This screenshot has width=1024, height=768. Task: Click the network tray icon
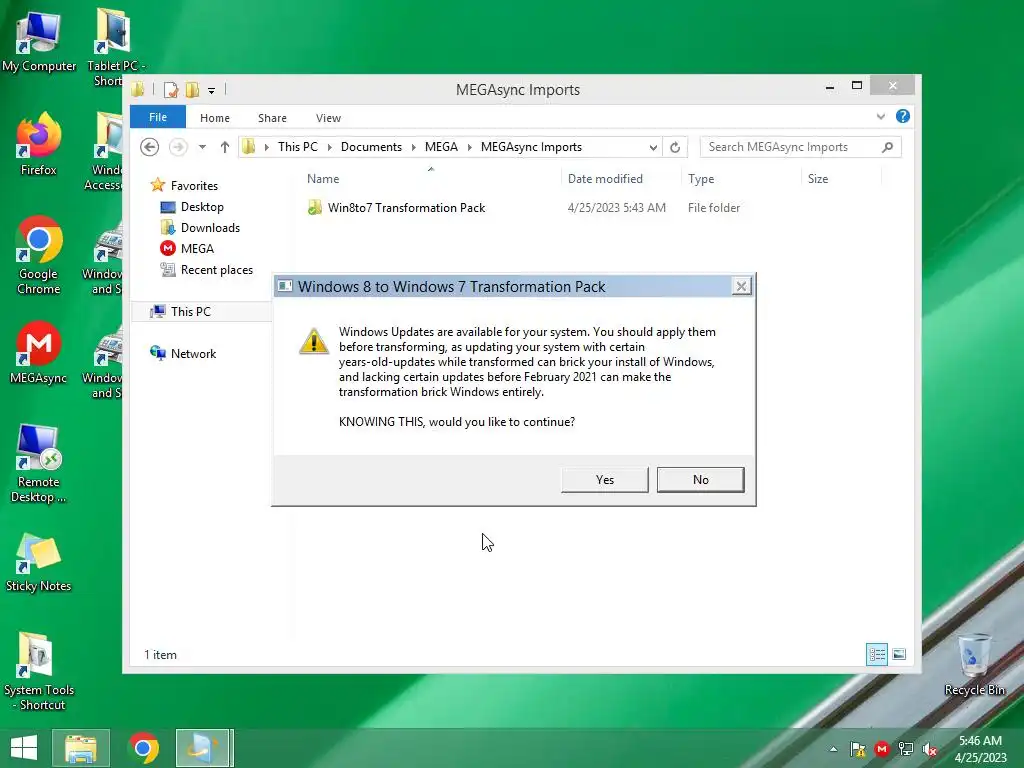[x=906, y=749]
